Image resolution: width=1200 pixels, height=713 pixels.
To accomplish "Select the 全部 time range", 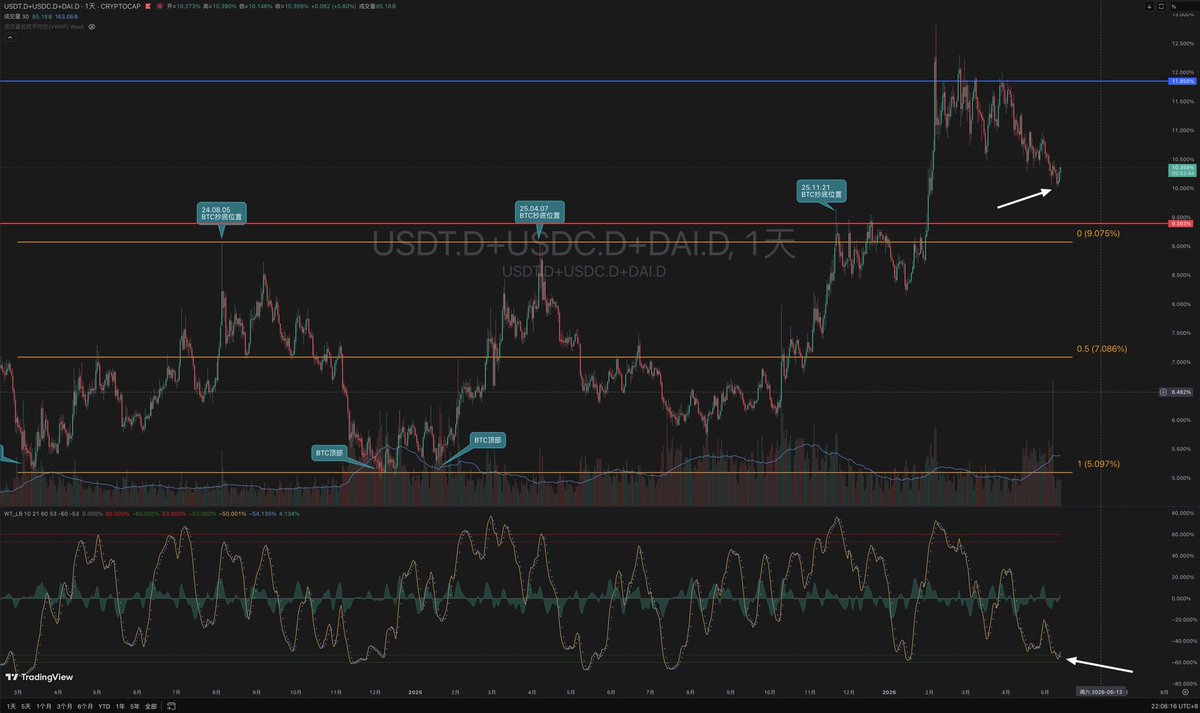I will 151,706.
